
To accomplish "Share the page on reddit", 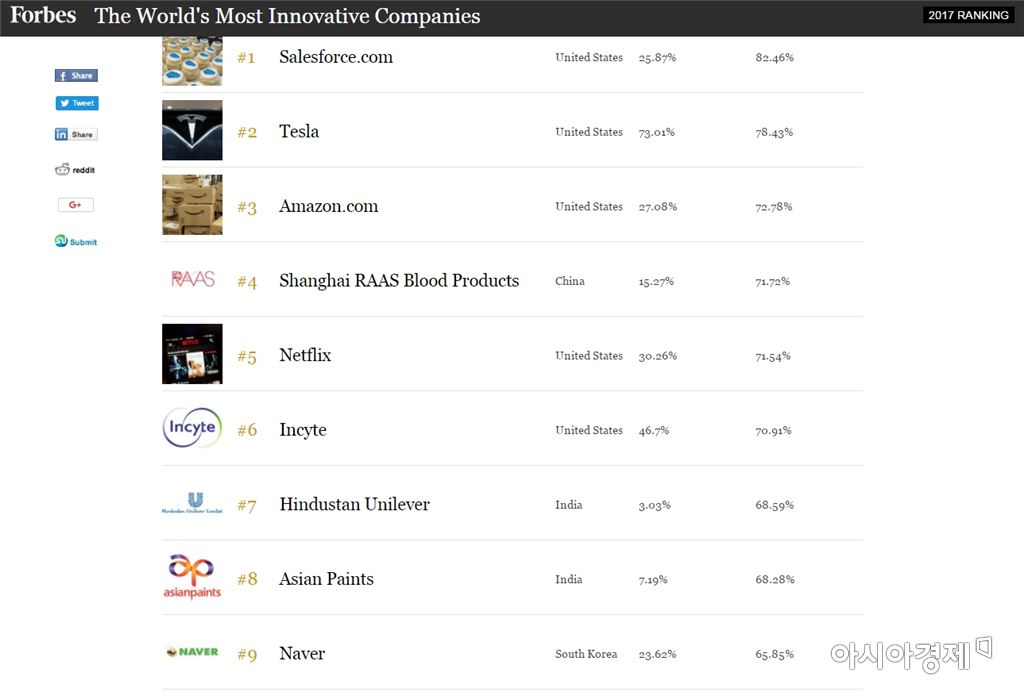I will click(x=76, y=170).
